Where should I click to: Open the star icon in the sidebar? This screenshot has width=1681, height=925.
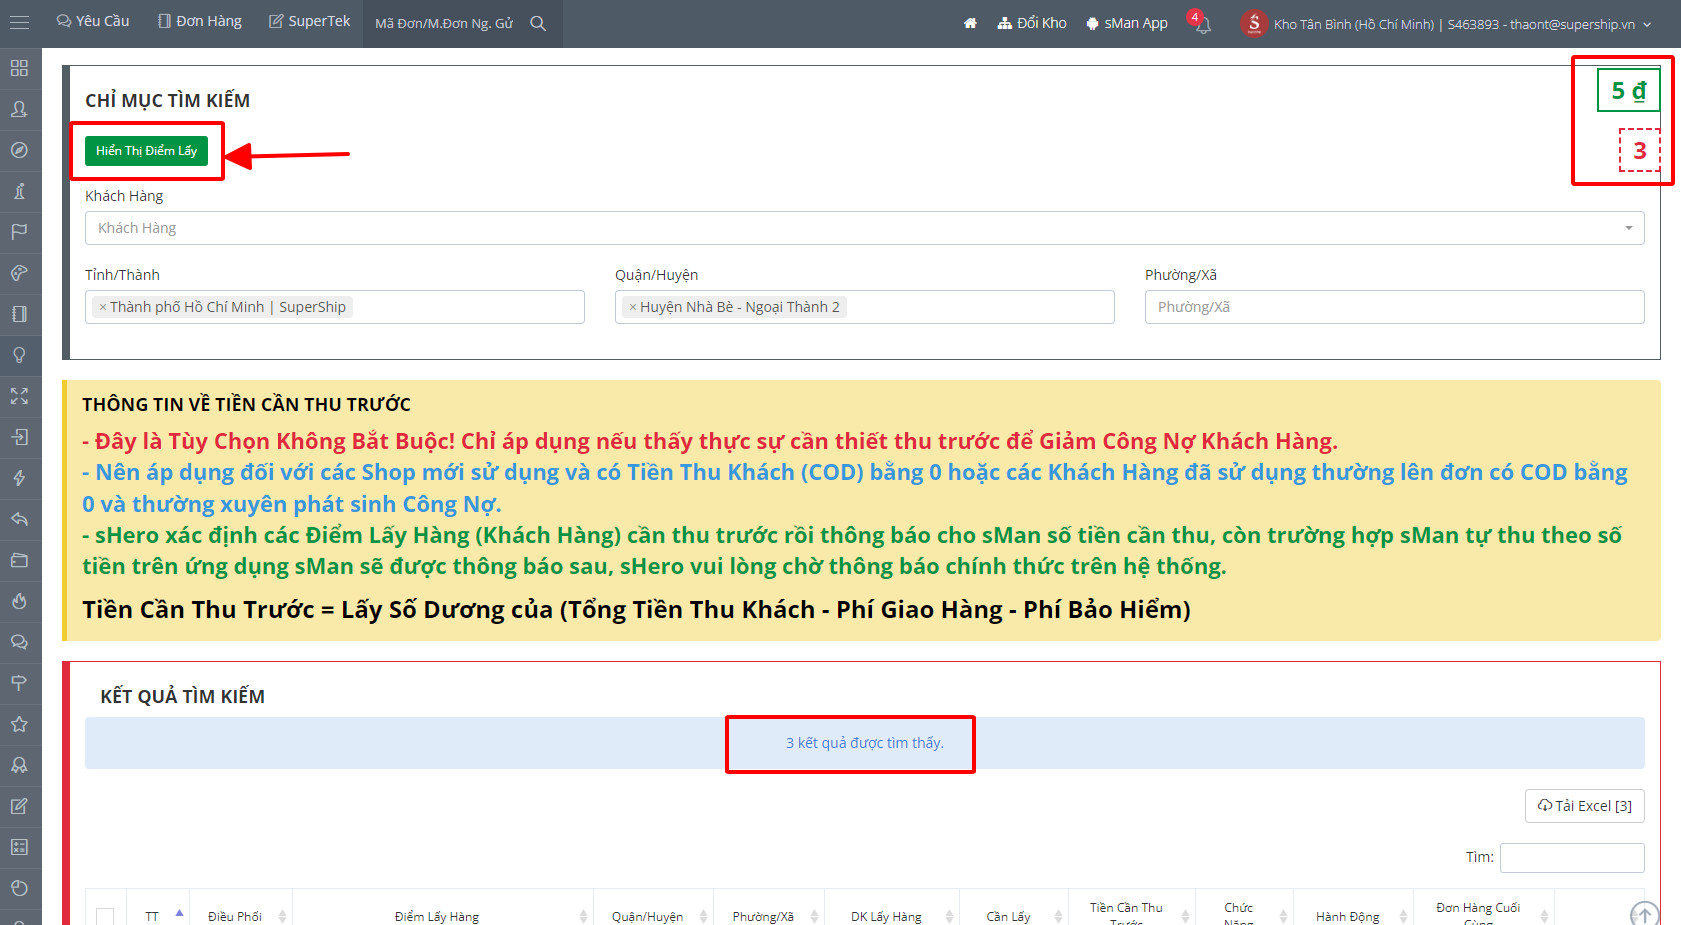pyautogui.click(x=19, y=724)
